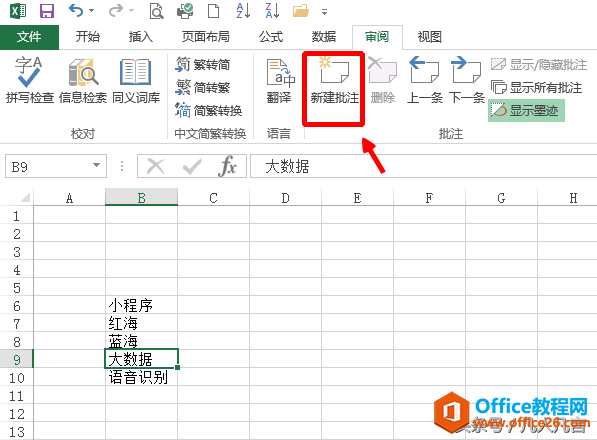Switch to the 审阅 tab
Screen dimensions: 597x440
[377, 37]
